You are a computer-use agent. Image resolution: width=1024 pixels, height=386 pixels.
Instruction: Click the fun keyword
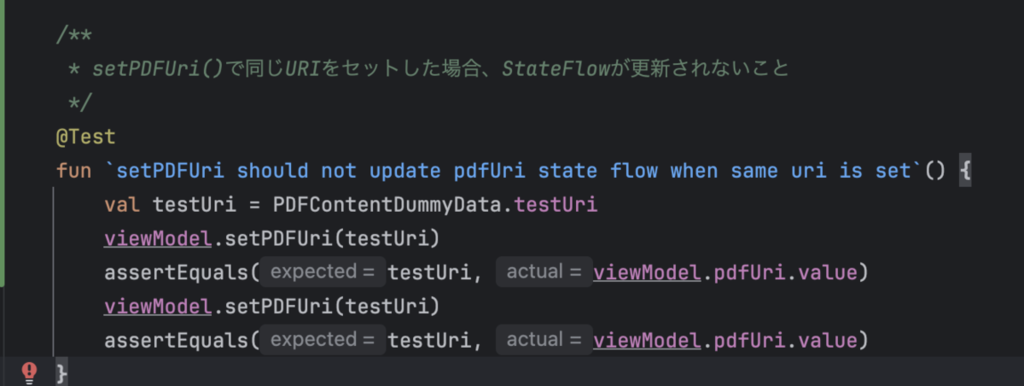point(74,171)
